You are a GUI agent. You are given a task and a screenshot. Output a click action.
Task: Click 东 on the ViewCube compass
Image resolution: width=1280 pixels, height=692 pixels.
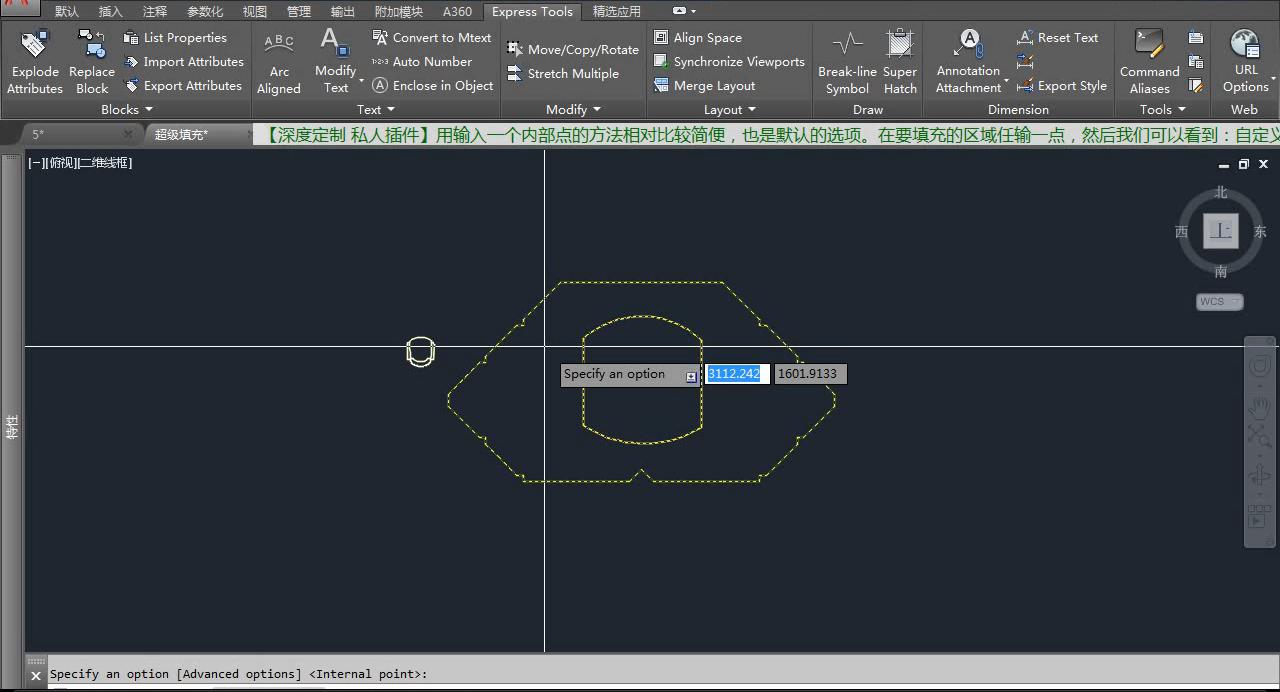pos(1260,232)
